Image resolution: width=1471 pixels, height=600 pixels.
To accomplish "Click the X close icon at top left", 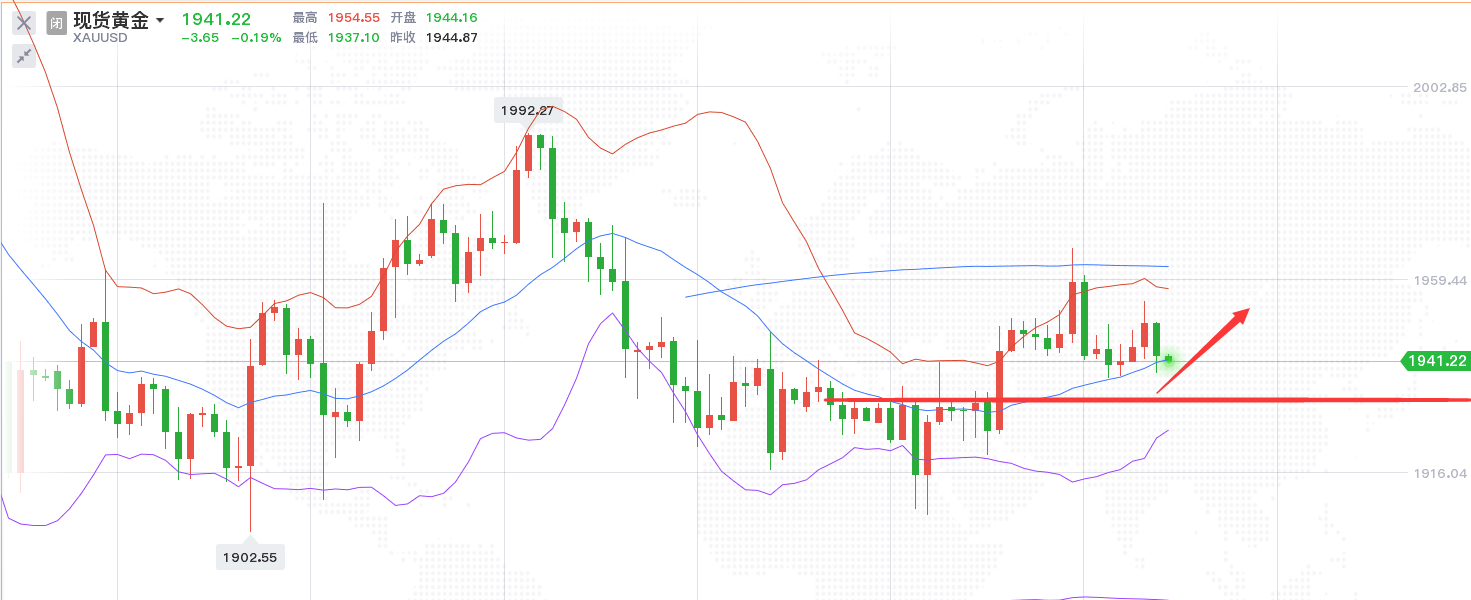I will tap(24, 22).
